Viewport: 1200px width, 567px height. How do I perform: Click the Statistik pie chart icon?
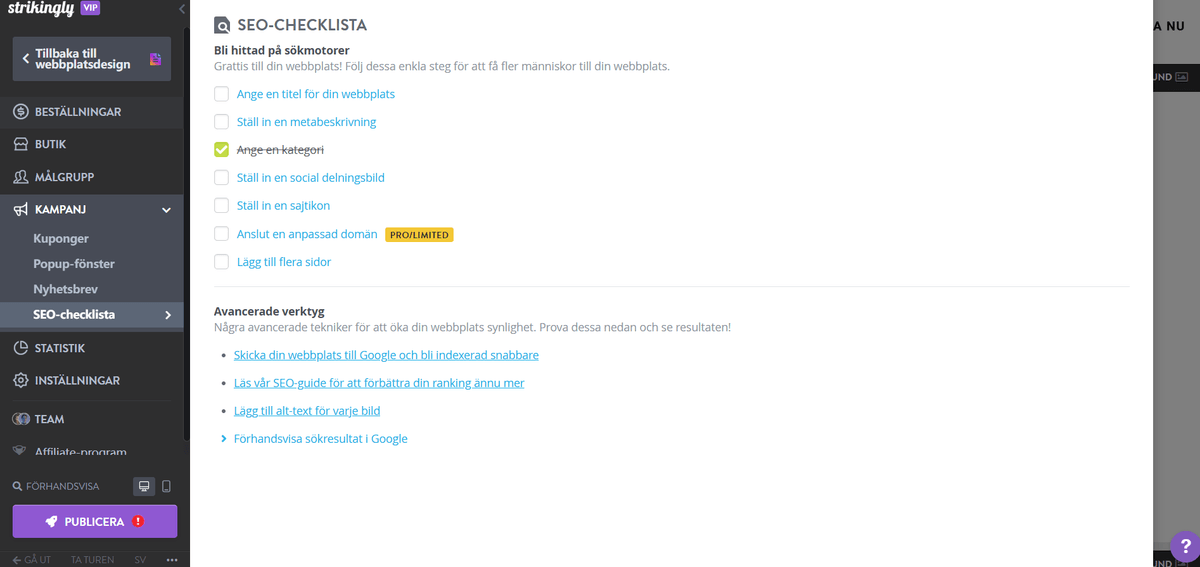click(x=21, y=349)
